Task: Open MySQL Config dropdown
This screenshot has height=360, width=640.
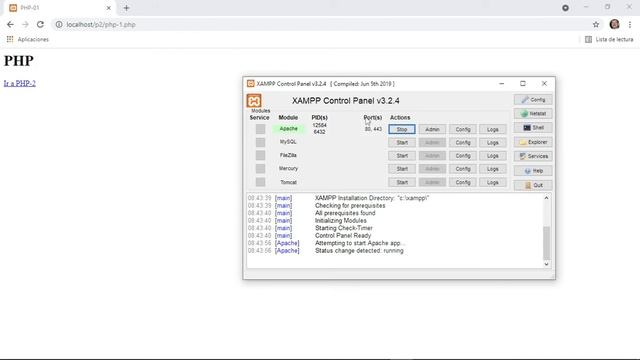Action: (x=463, y=142)
